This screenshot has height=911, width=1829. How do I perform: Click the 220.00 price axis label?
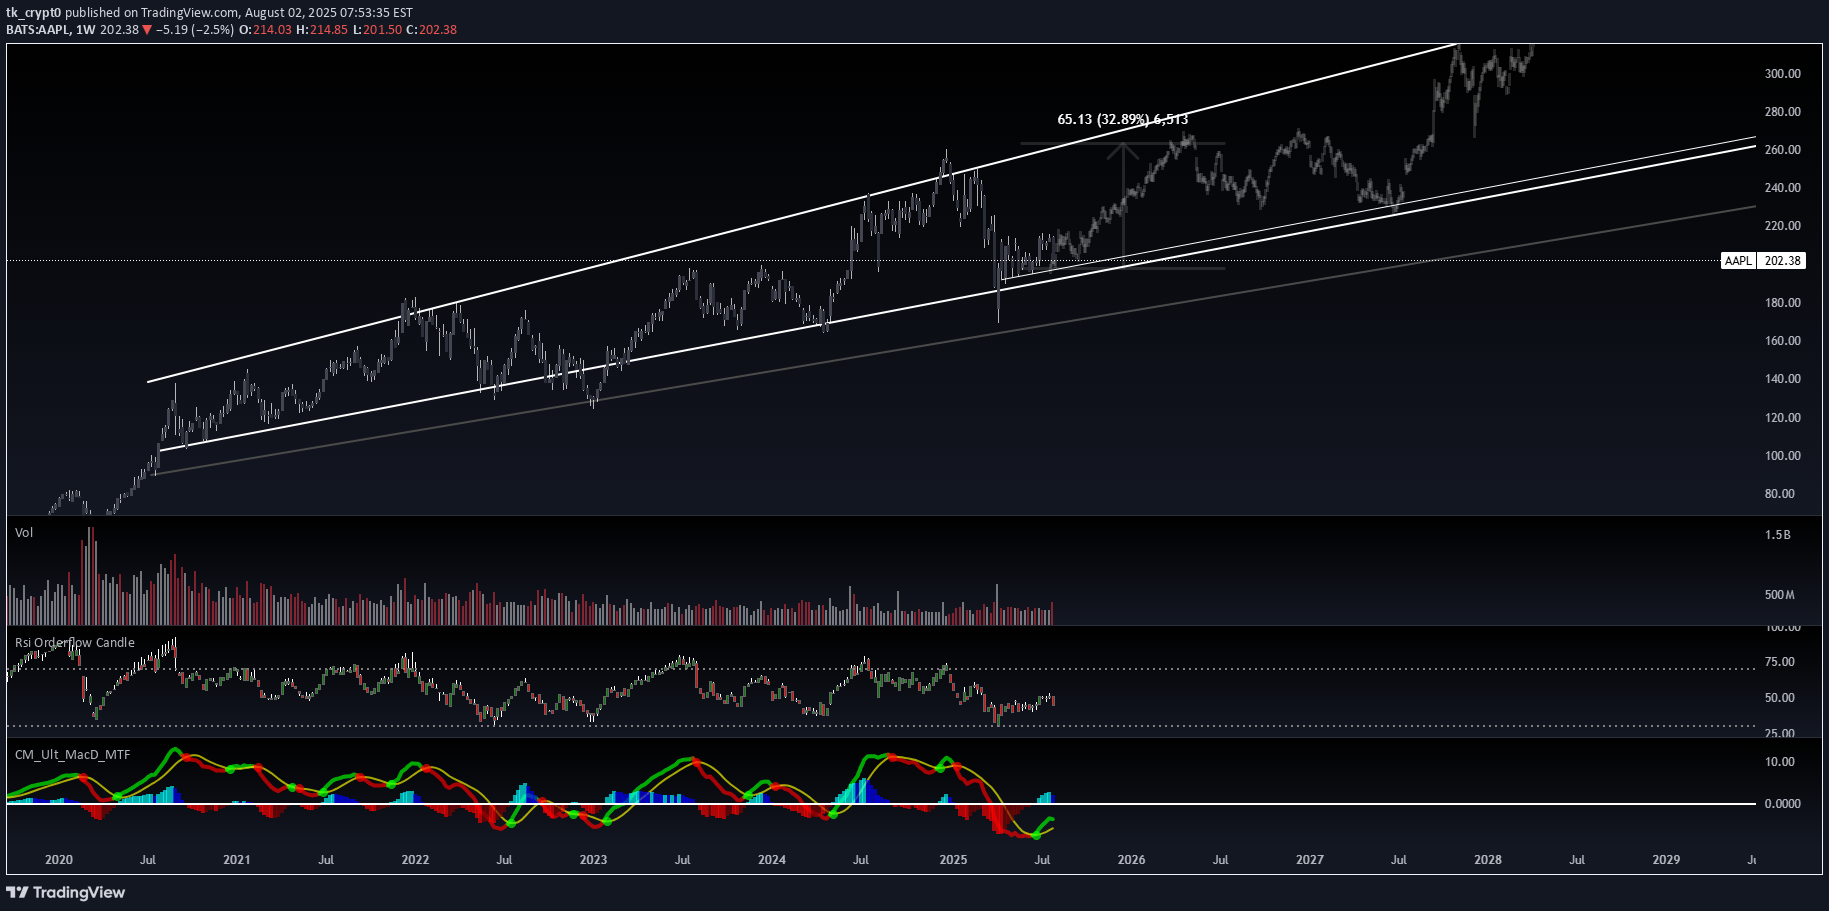pyautogui.click(x=1783, y=226)
